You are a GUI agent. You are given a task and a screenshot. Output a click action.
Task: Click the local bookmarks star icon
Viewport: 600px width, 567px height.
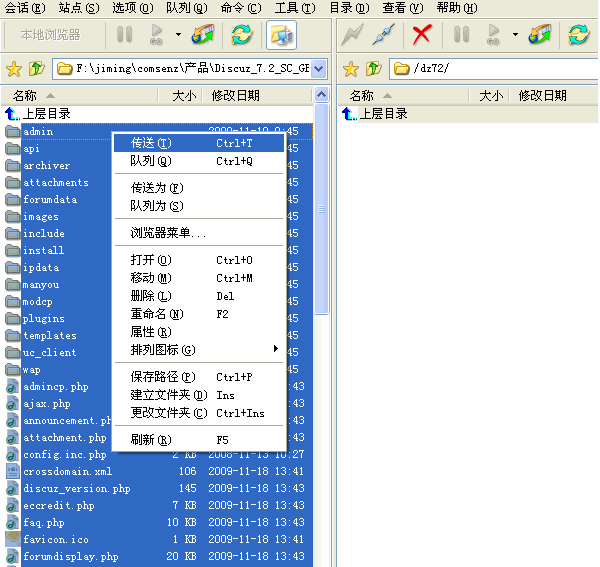14,69
